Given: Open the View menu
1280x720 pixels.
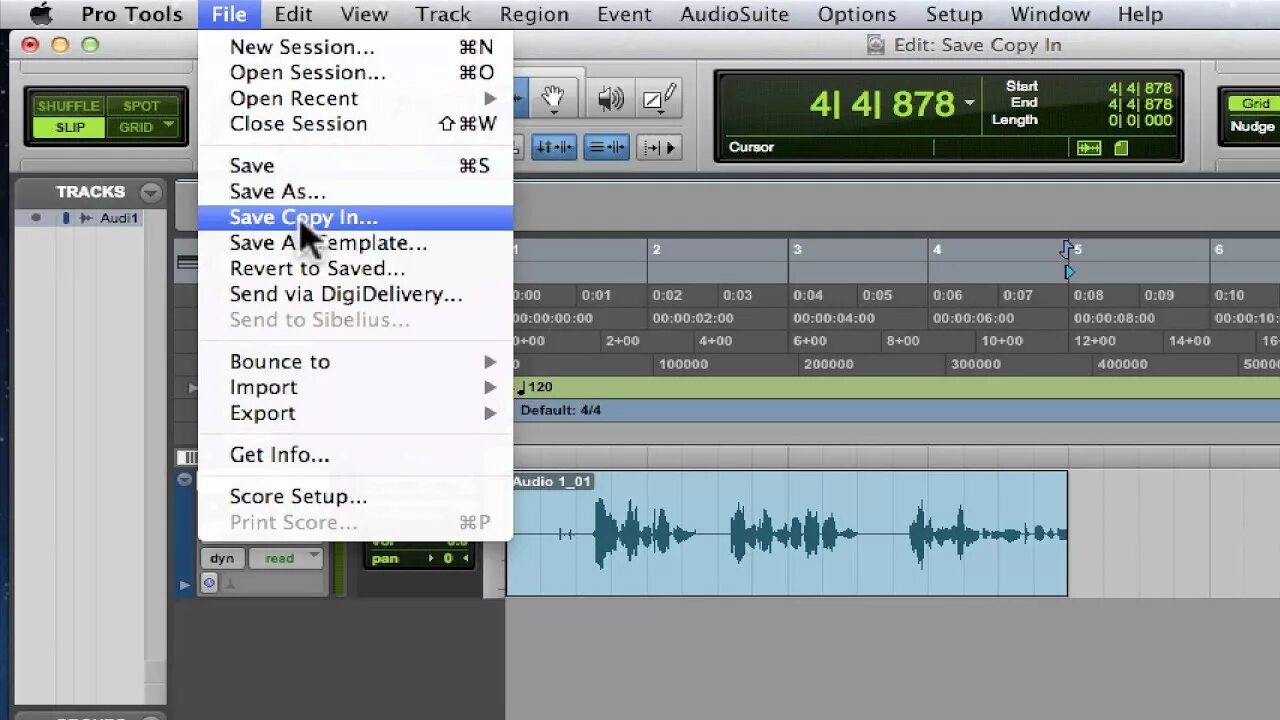Looking at the screenshot, I should pyautogui.click(x=364, y=14).
